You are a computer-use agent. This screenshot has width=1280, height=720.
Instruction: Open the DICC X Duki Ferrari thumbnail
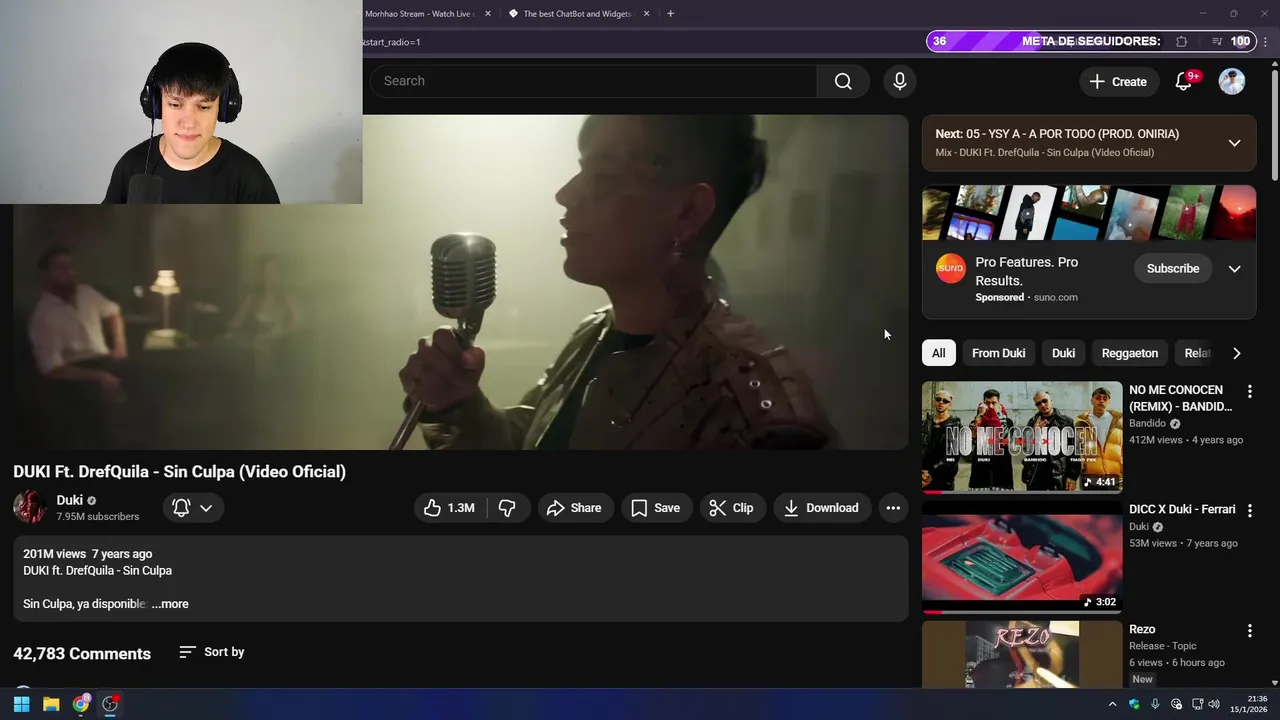pyautogui.click(x=1022, y=557)
